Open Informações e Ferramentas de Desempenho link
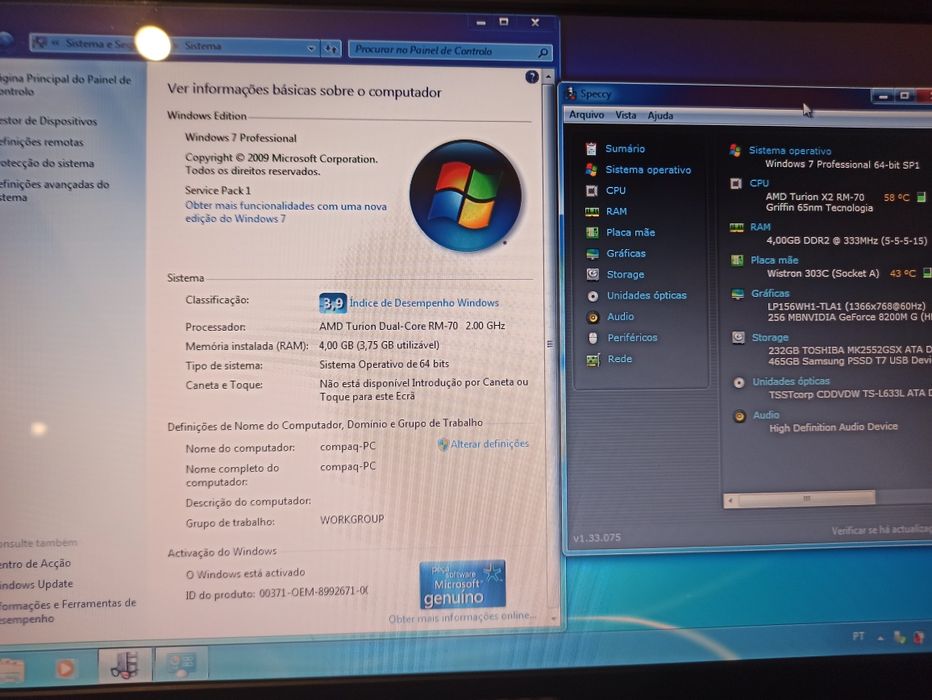This screenshot has width=932, height=700. coord(67,611)
